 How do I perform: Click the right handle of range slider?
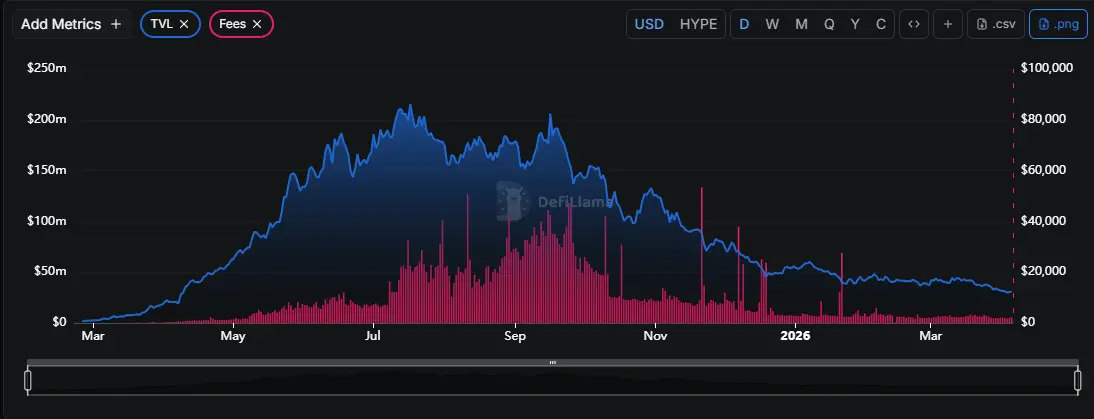(1078, 380)
